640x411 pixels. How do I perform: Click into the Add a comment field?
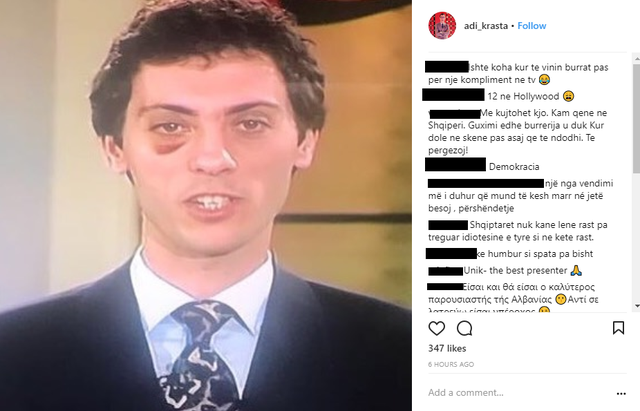pyautogui.click(x=518, y=393)
